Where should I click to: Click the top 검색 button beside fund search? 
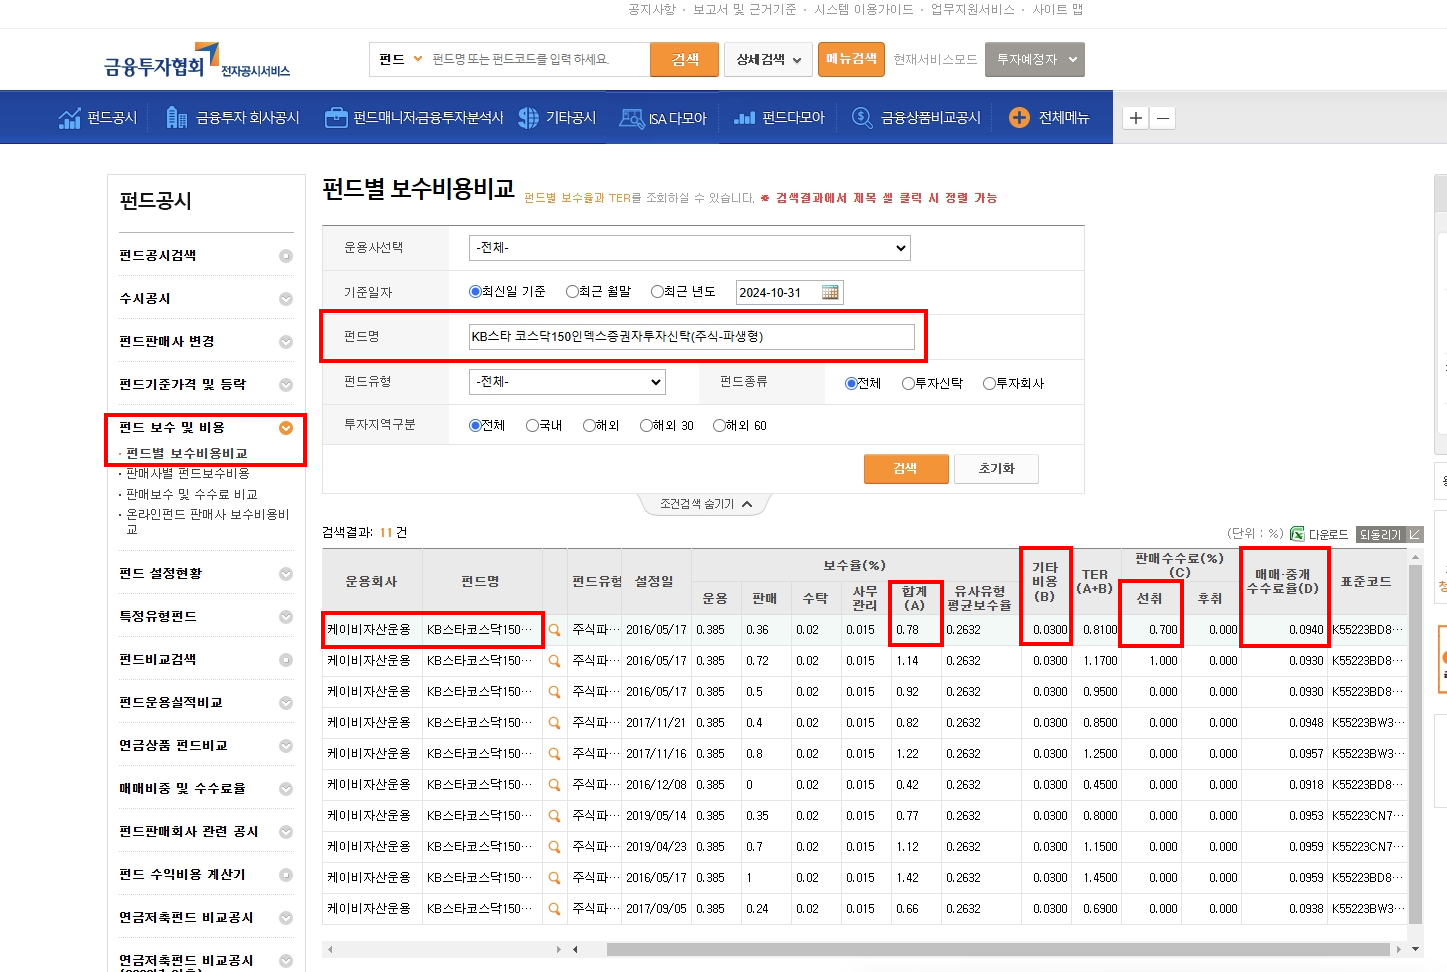[685, 59]
